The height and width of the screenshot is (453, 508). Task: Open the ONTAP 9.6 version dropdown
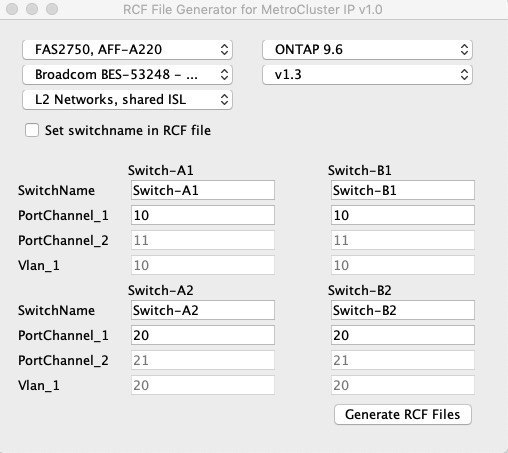click(367, 50)
